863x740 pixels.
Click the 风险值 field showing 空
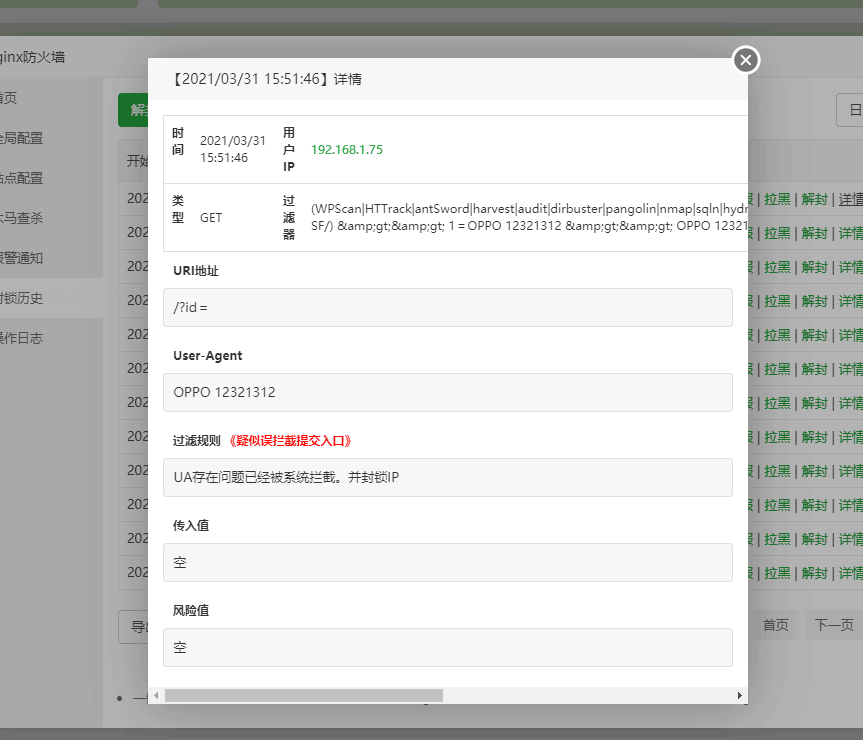[x=447, y=648]
